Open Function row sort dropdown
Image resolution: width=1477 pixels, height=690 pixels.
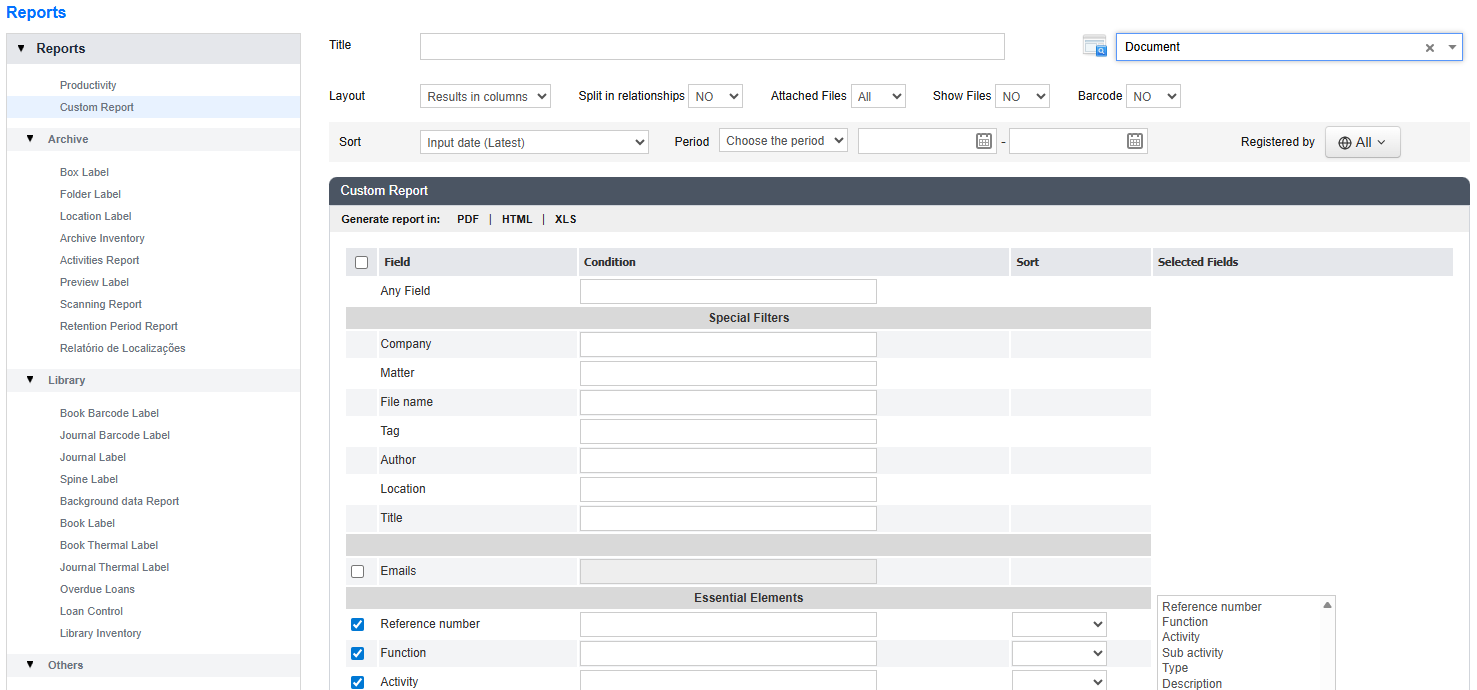click(1059, 653)
